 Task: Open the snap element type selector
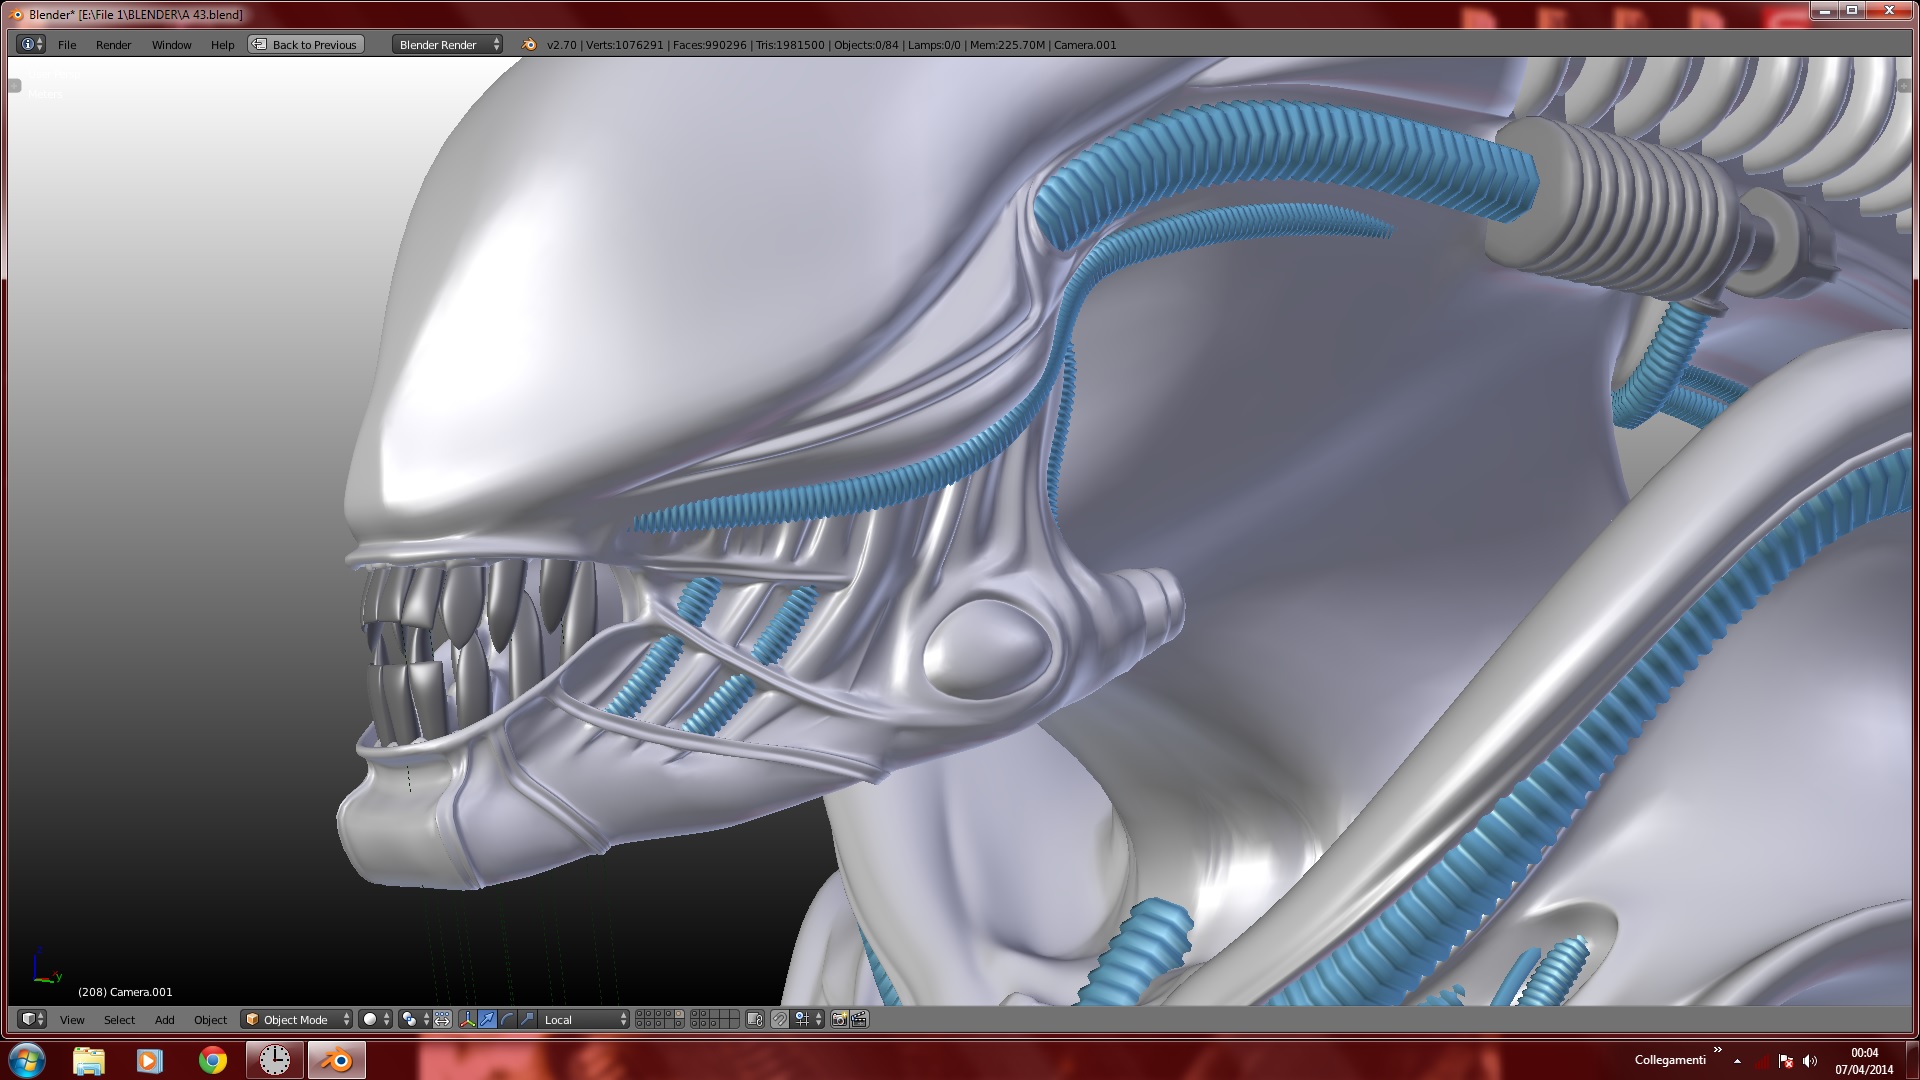click(x=809, y=1019)
